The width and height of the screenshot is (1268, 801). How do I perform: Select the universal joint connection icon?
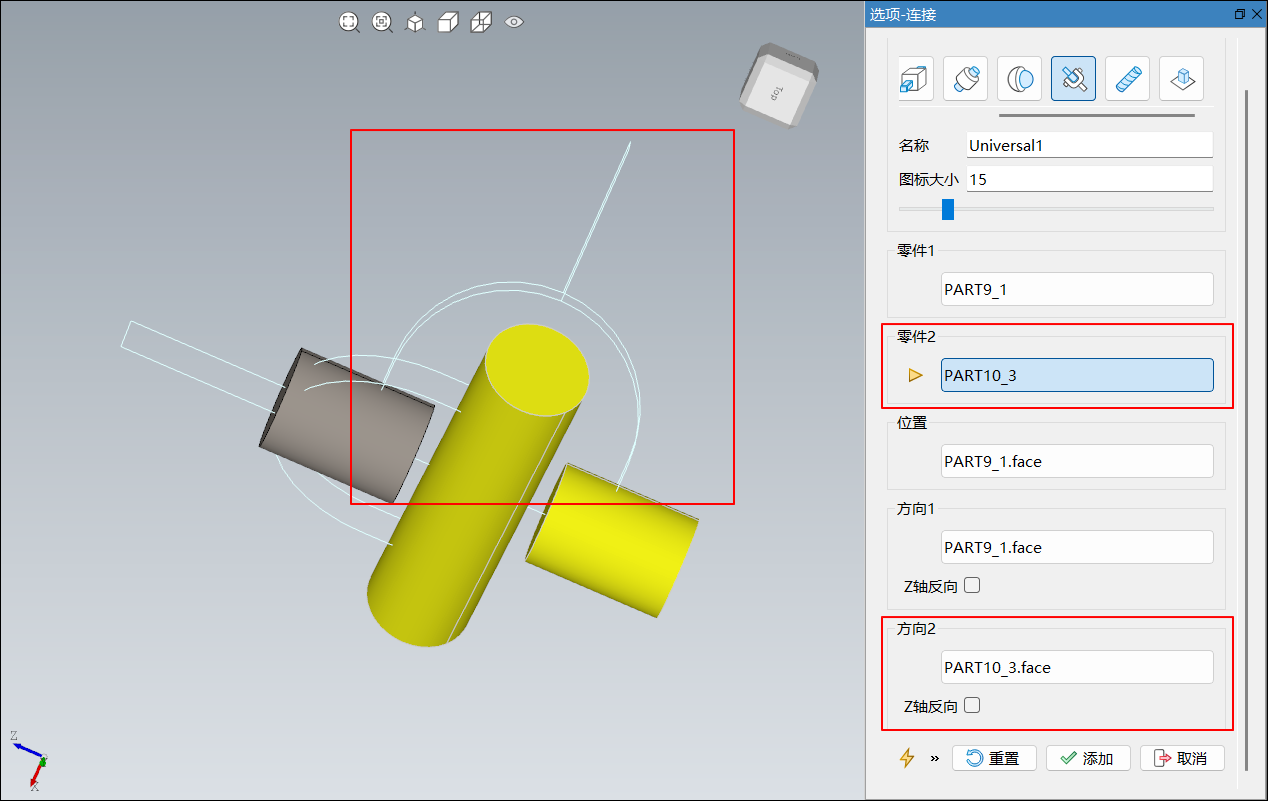1073,78
